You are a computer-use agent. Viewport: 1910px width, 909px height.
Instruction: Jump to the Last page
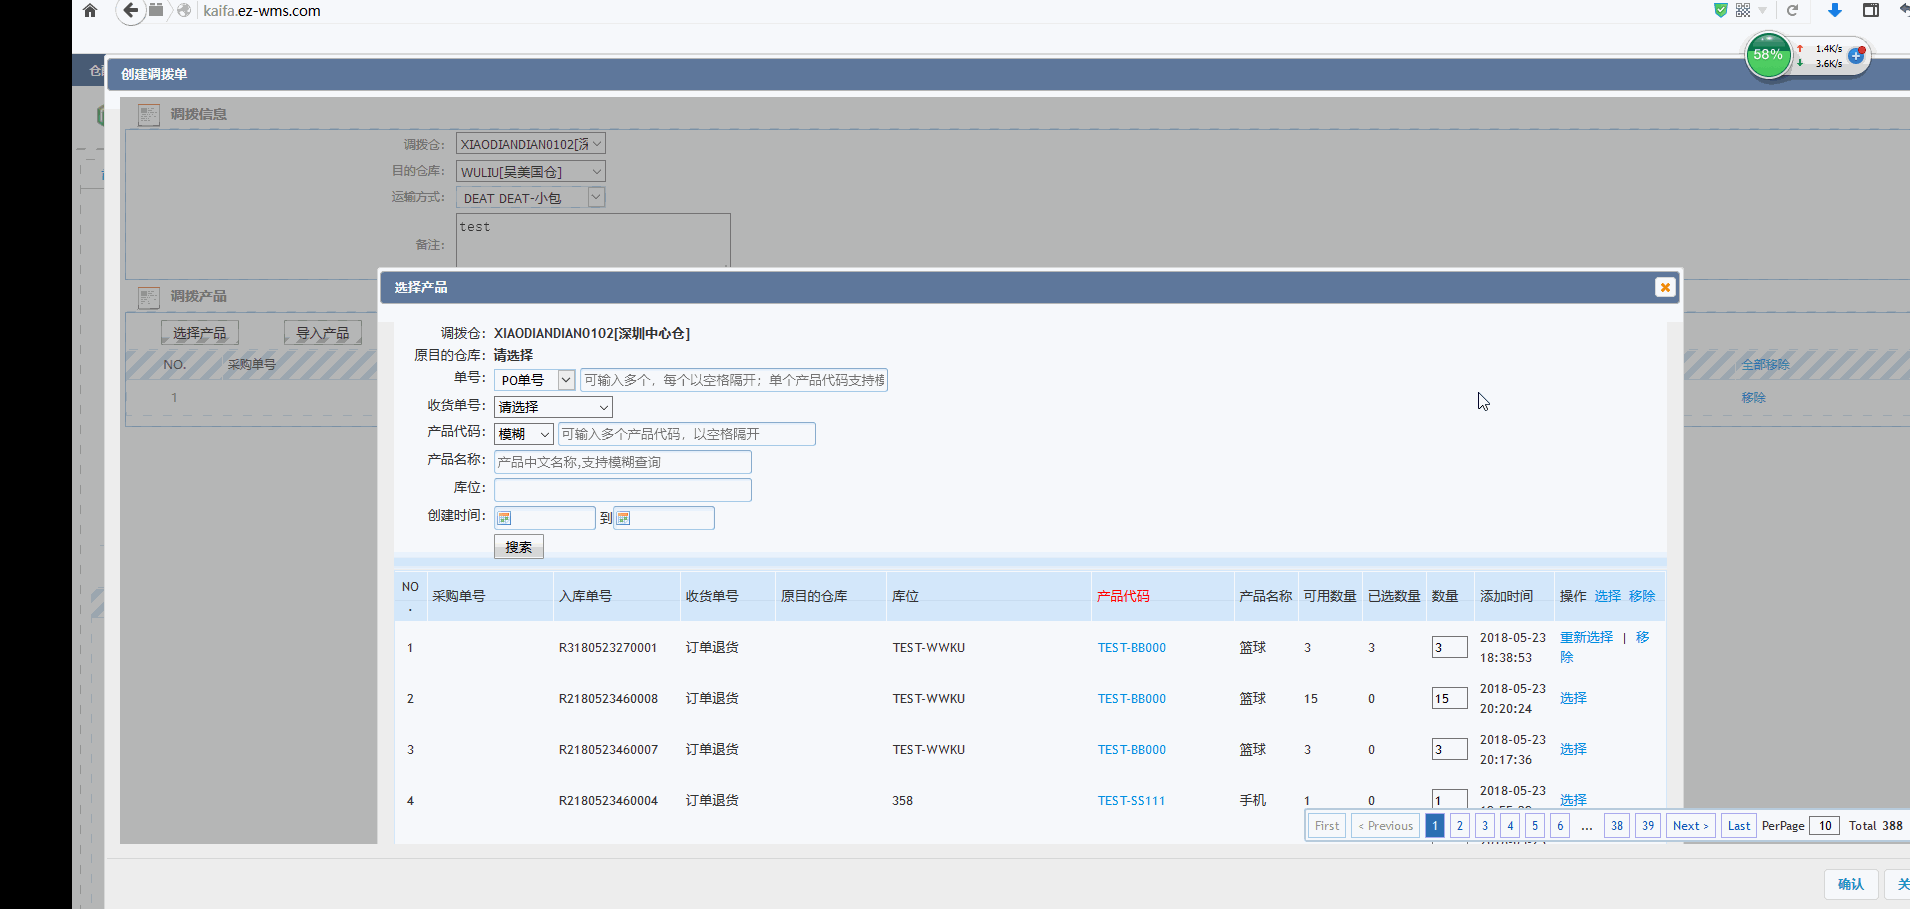click(x=1739, y=826)
